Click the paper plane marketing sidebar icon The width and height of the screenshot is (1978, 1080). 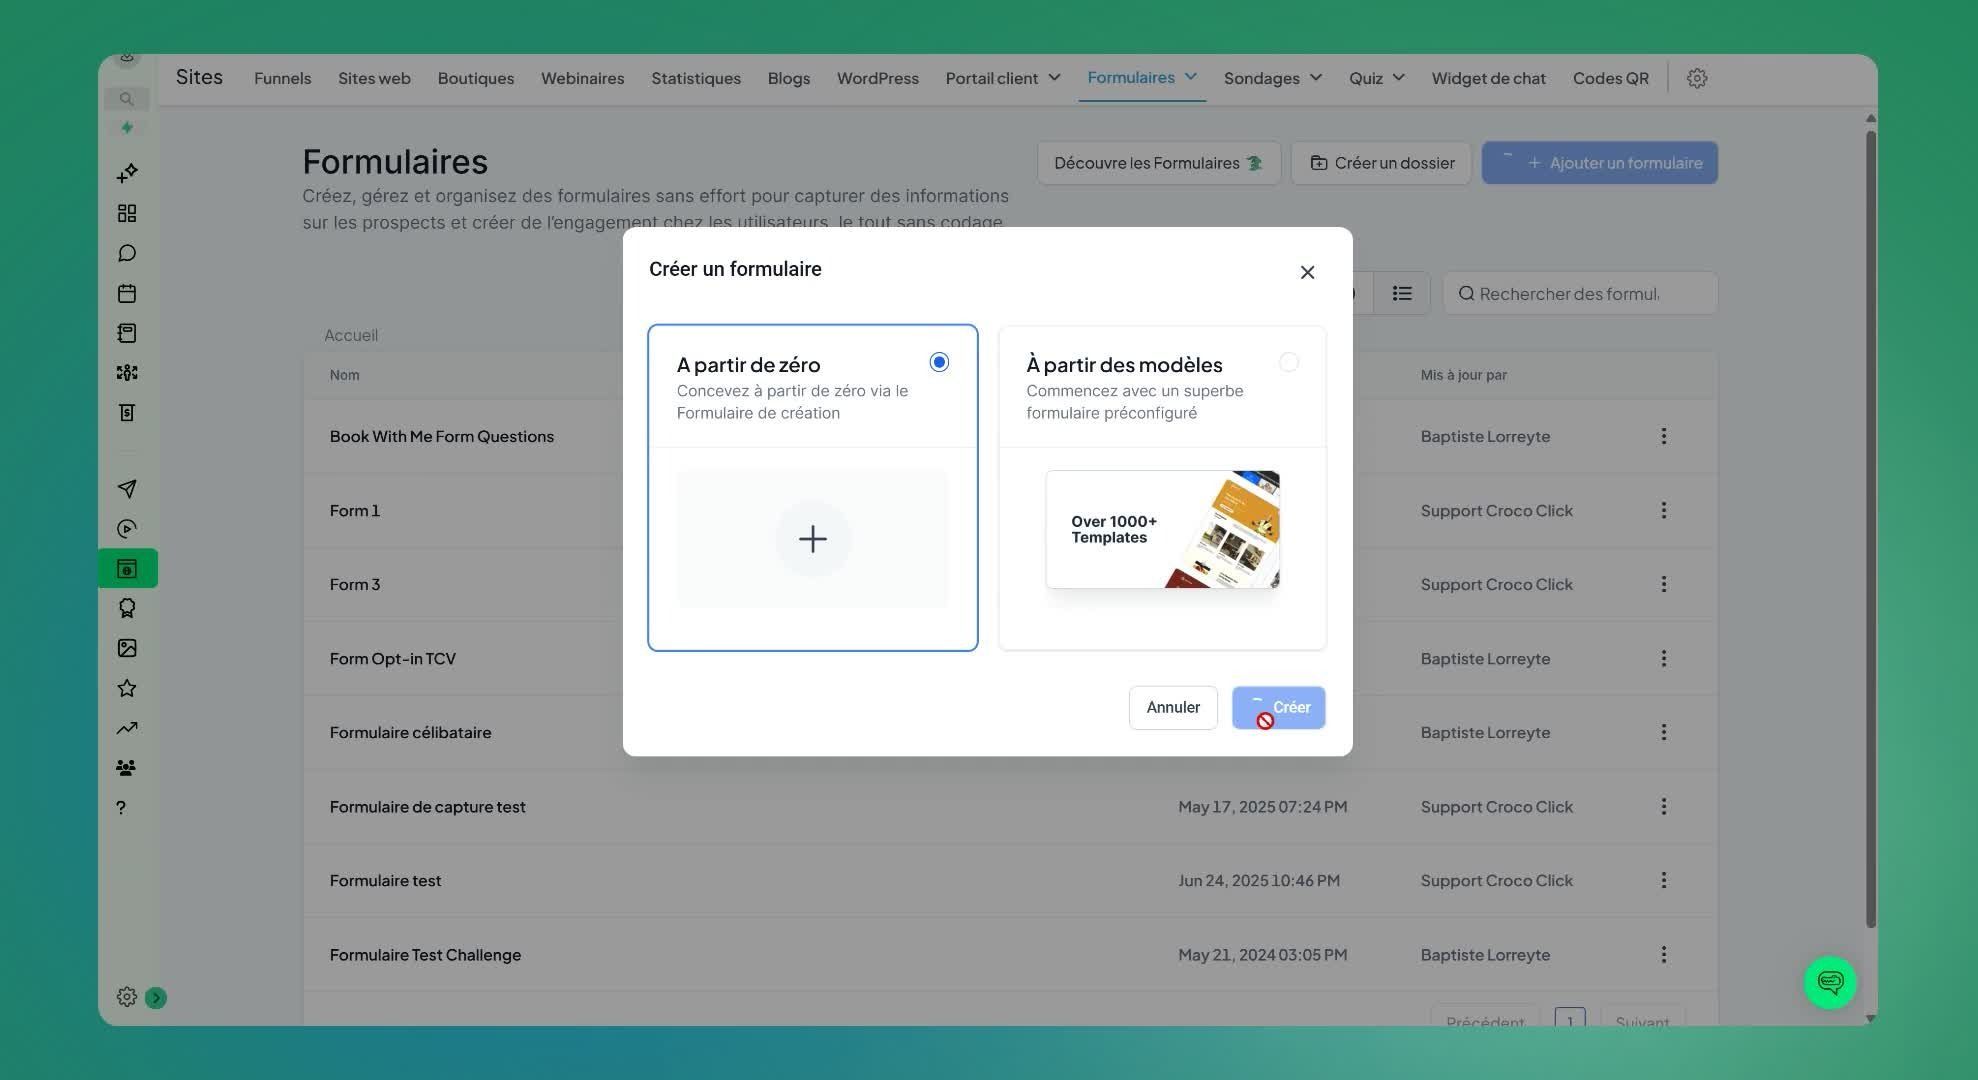127,489
